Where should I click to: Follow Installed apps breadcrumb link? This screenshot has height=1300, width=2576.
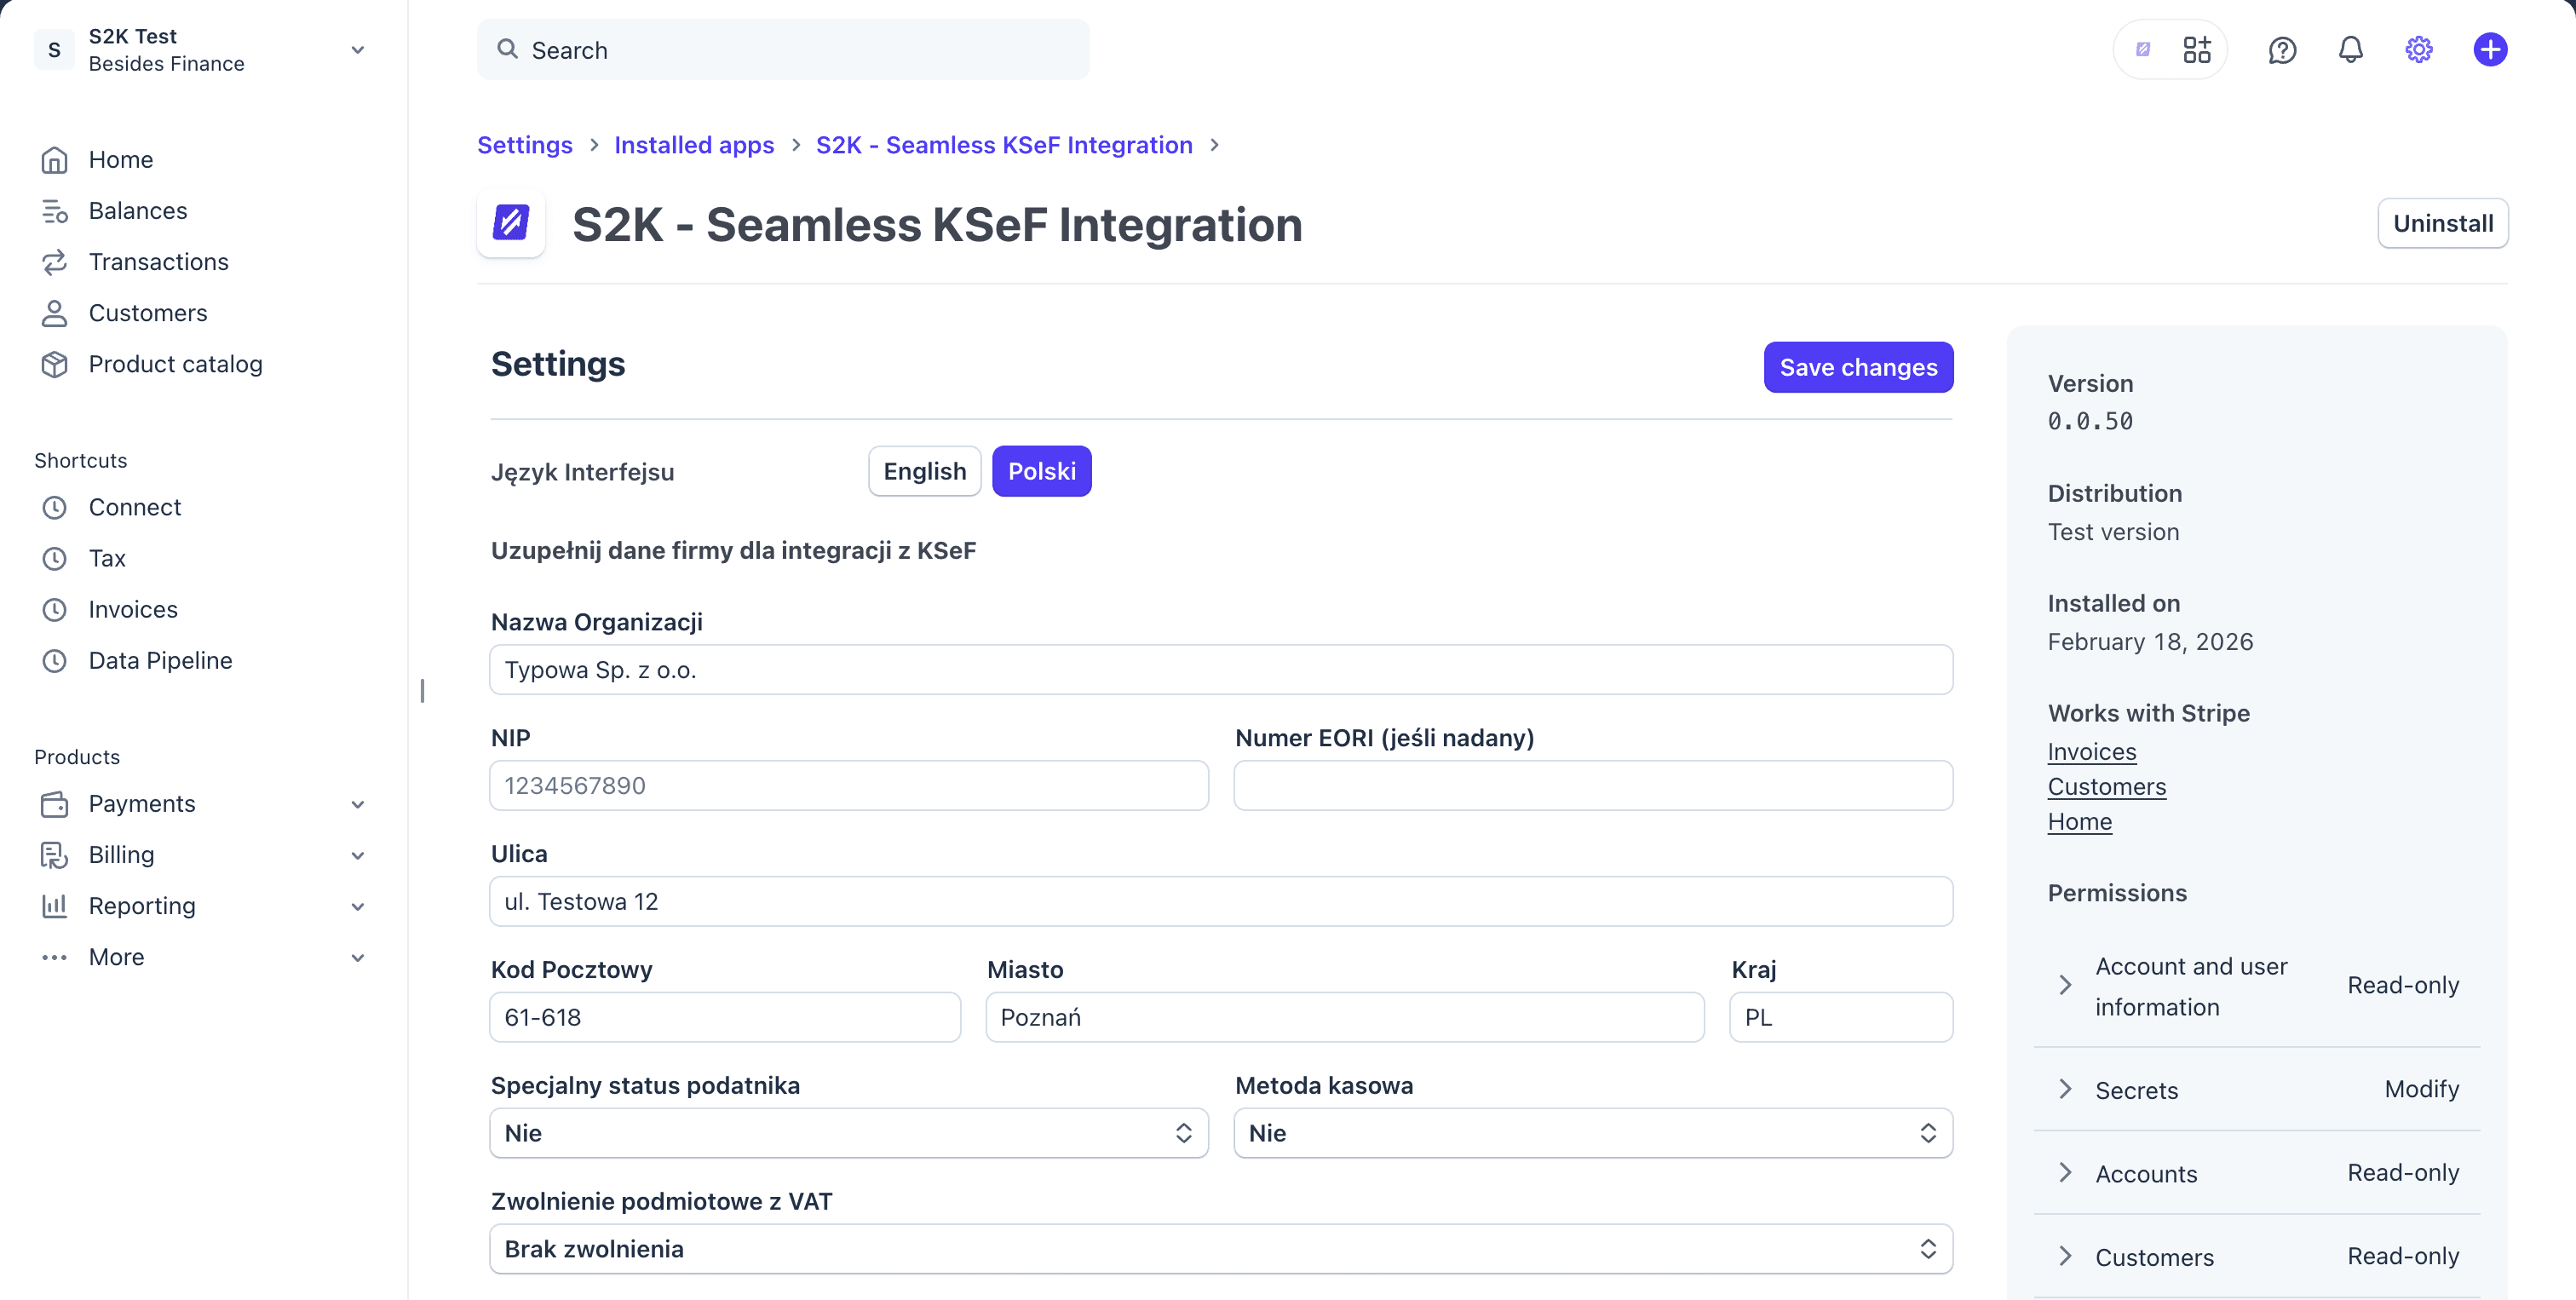pyautogui.click(x=693, y=145)
